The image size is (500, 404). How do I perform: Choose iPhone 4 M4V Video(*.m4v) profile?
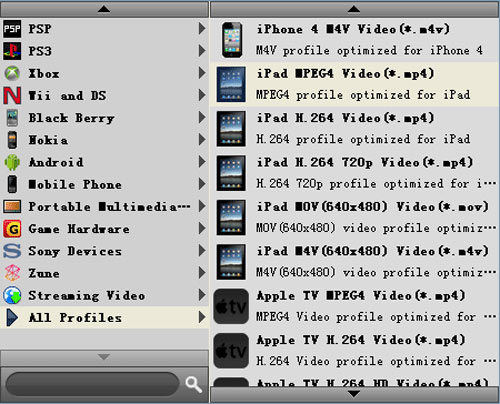354,40
